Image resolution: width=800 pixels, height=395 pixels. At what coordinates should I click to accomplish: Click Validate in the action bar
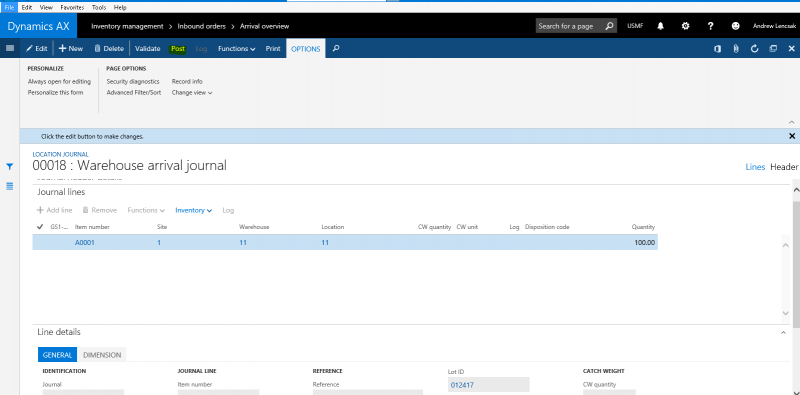coord(147,48)
